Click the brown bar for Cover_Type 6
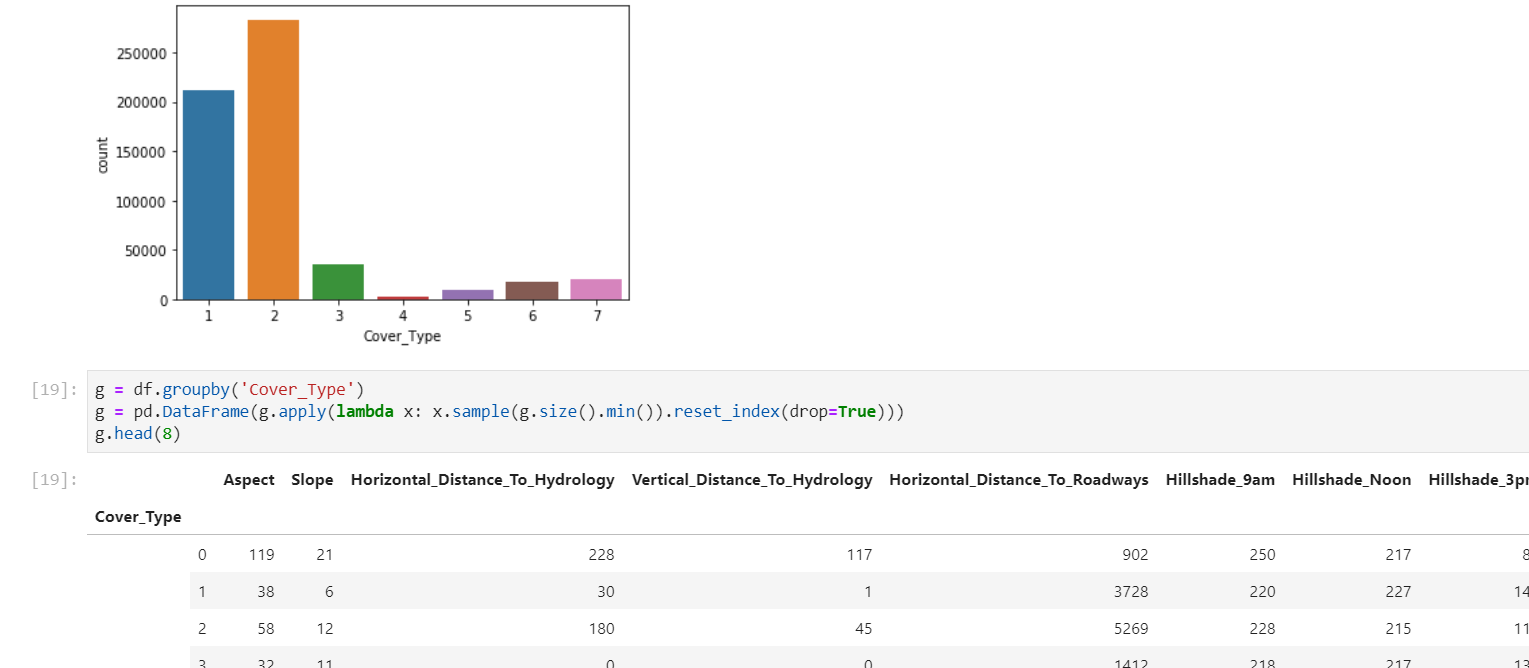 [532, 290]
